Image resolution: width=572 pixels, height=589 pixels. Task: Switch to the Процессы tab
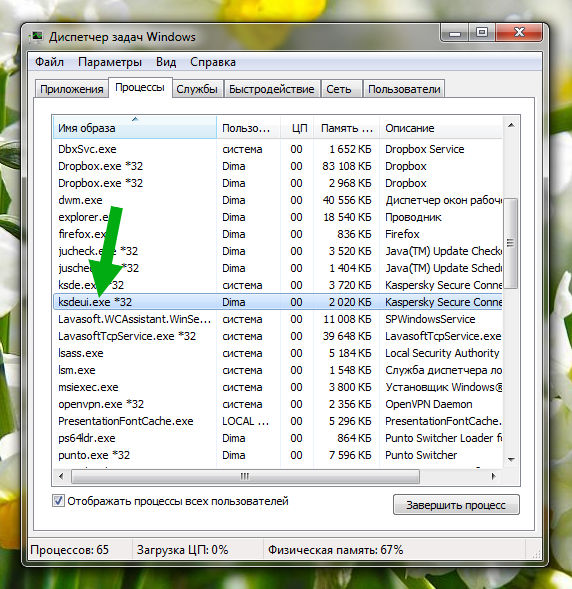click(x=140, y=88)
